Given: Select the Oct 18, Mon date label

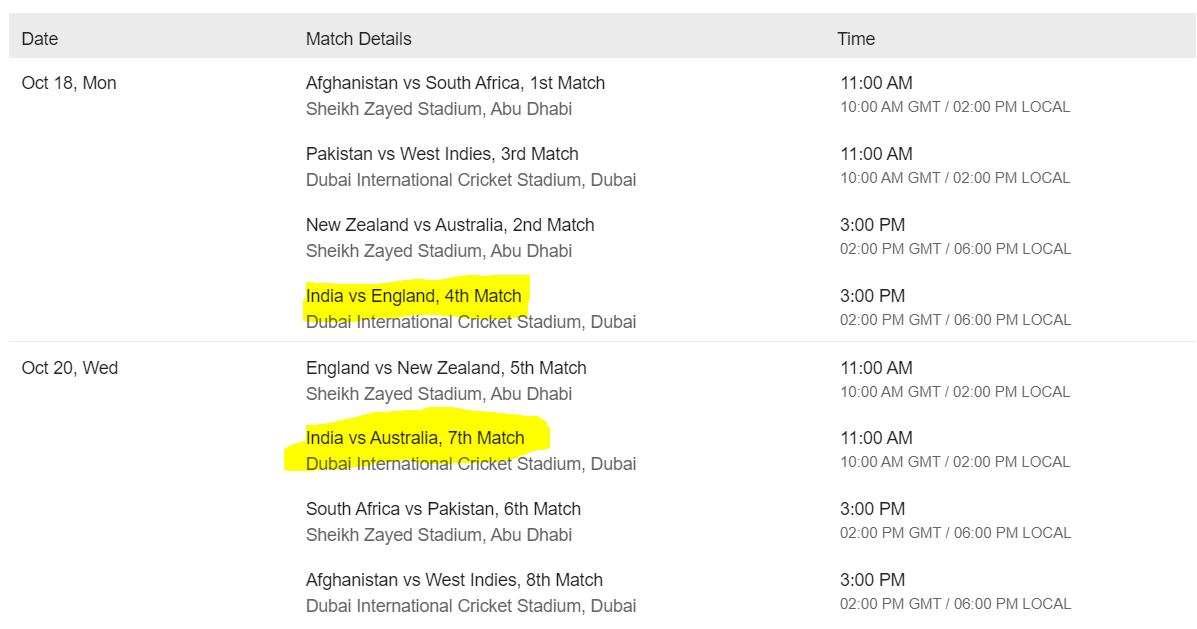Looking at the screenshot, I should (69, 83).
